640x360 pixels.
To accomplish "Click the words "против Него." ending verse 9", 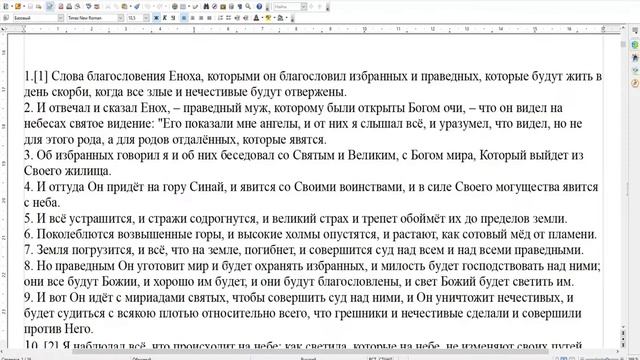I will [58, 329].
